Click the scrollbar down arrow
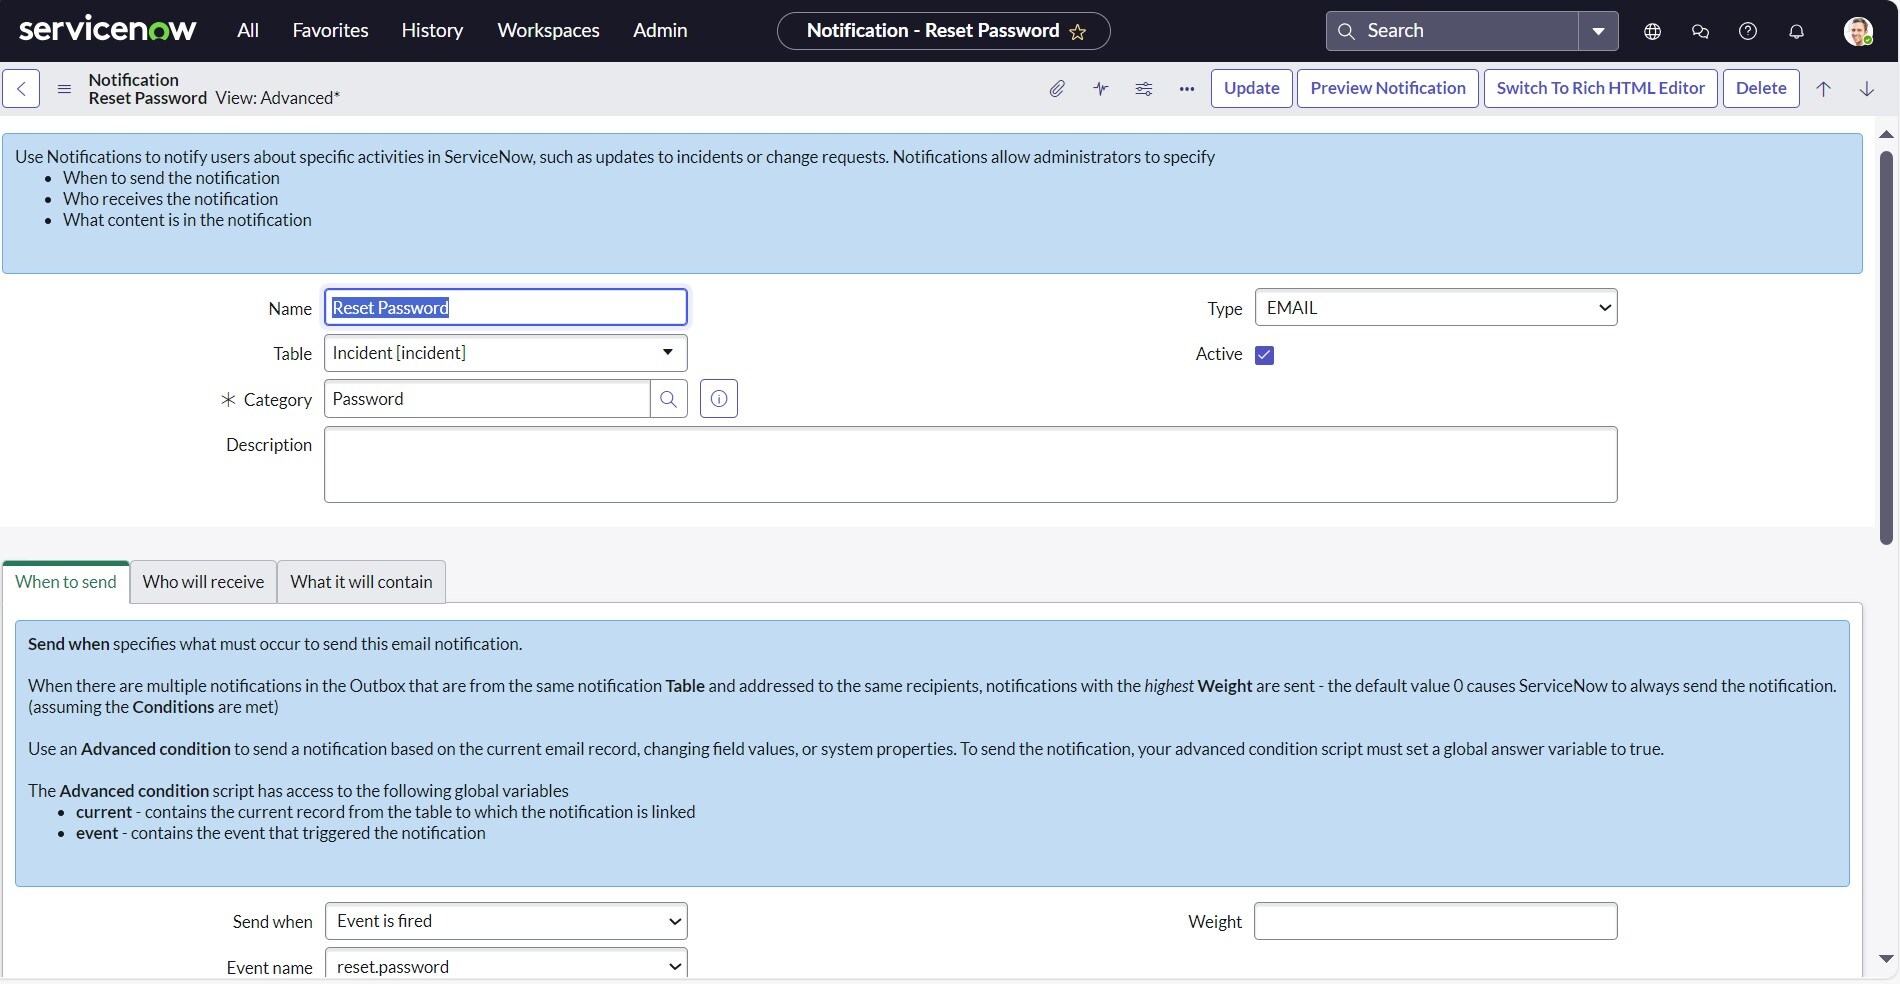Viewport: 1900px width, 984px height. 1887,959
